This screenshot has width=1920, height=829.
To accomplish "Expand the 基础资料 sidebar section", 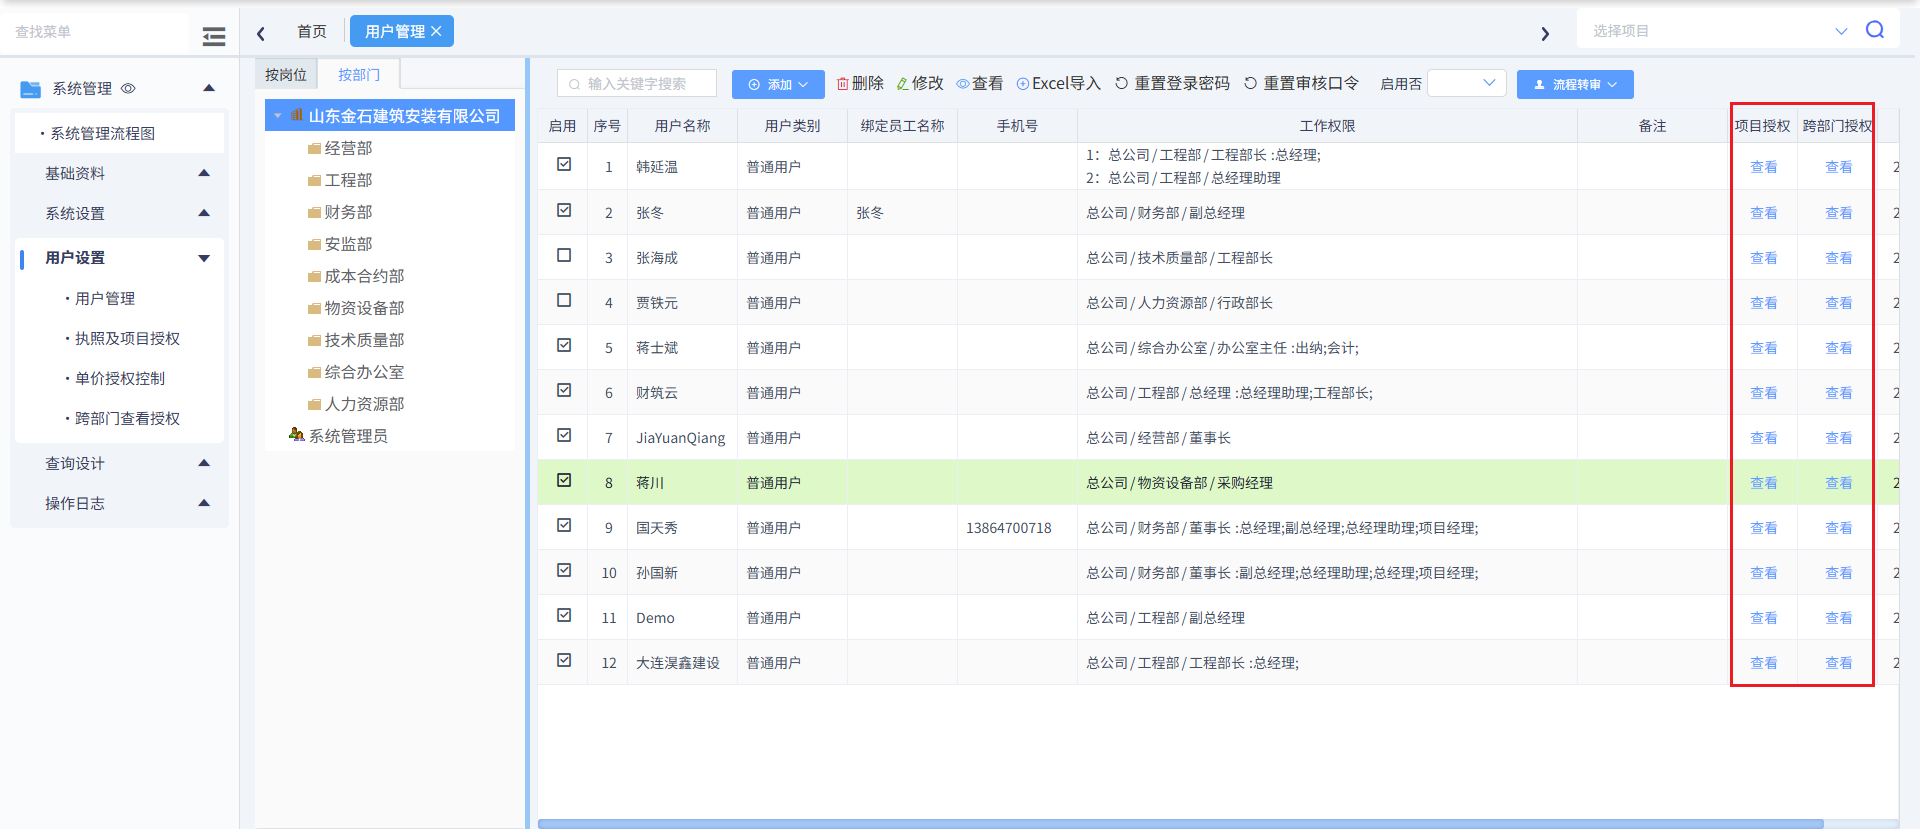I will coord(204,173).
